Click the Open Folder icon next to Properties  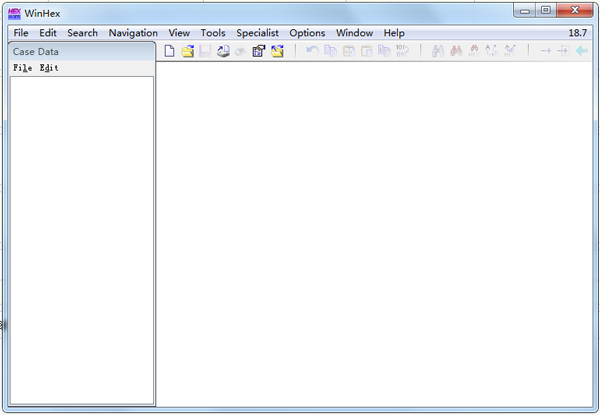(277, 50)
